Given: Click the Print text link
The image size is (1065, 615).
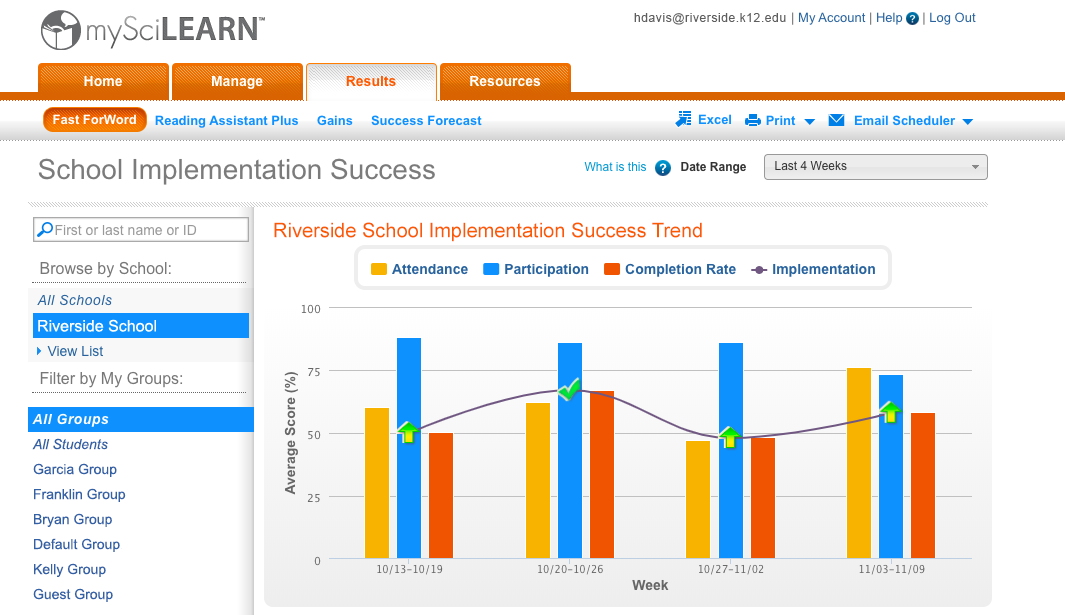Looking at the screenshot, I should tap(780, 120).
